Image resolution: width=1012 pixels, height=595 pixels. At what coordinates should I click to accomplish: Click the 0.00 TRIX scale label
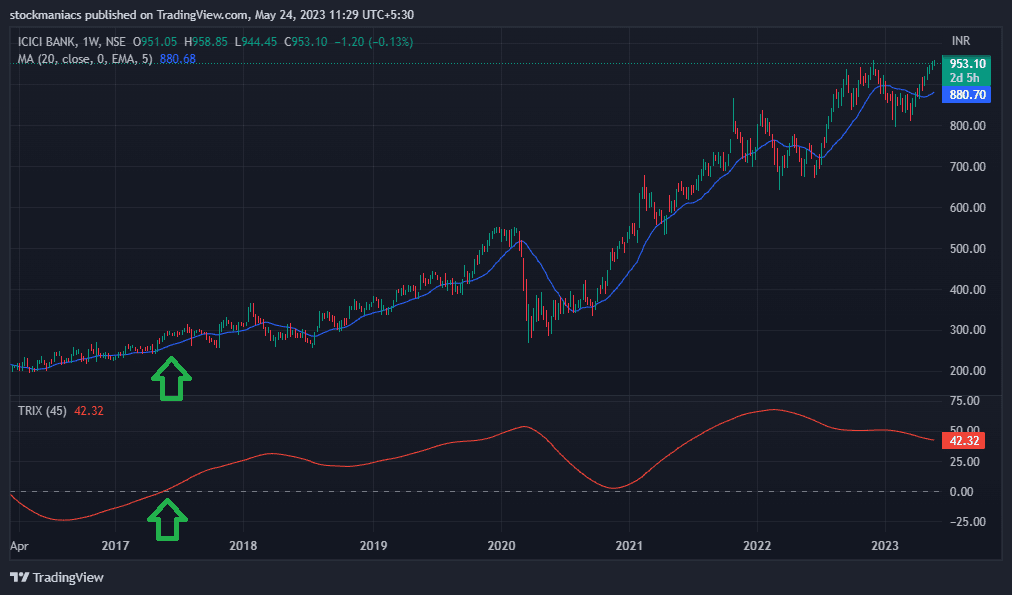962,492
